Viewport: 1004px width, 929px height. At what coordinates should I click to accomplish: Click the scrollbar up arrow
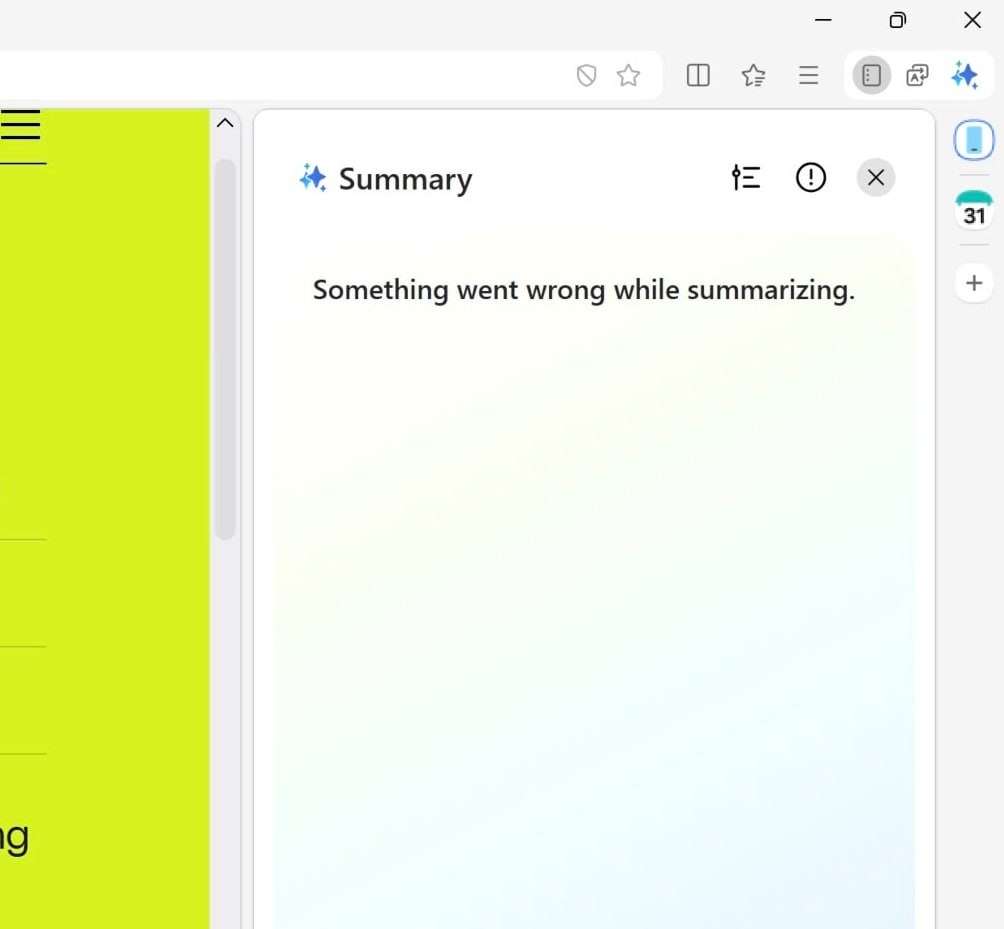pyautogui.click(x=225, y=123)
